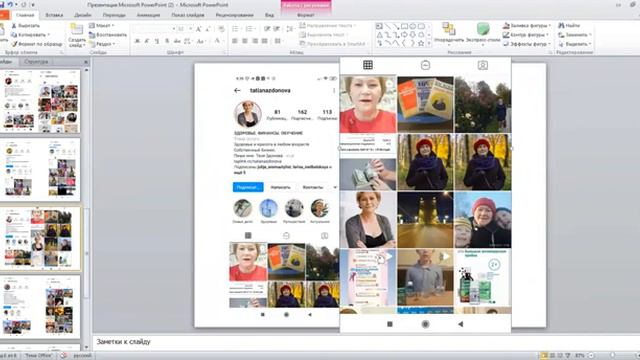Click the Format Painter (Формат по образцу) brush

coord(14,44)
